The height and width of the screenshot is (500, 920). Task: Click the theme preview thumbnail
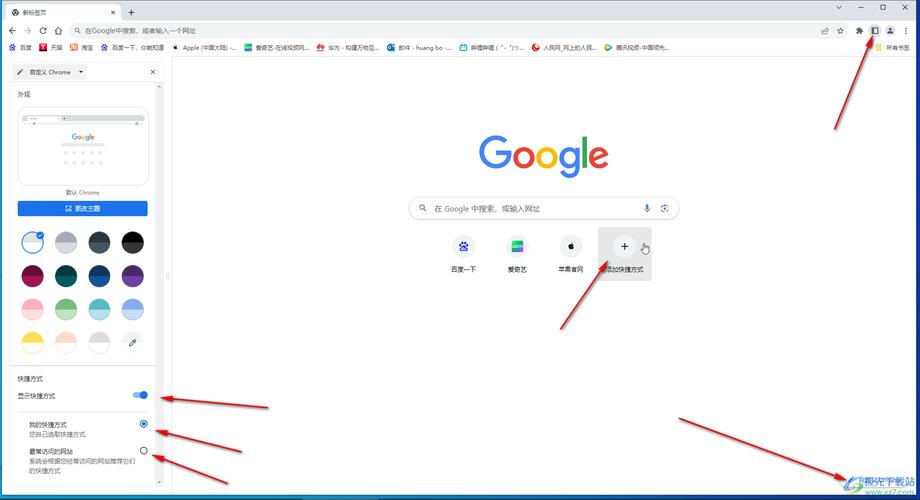(83, 146)
